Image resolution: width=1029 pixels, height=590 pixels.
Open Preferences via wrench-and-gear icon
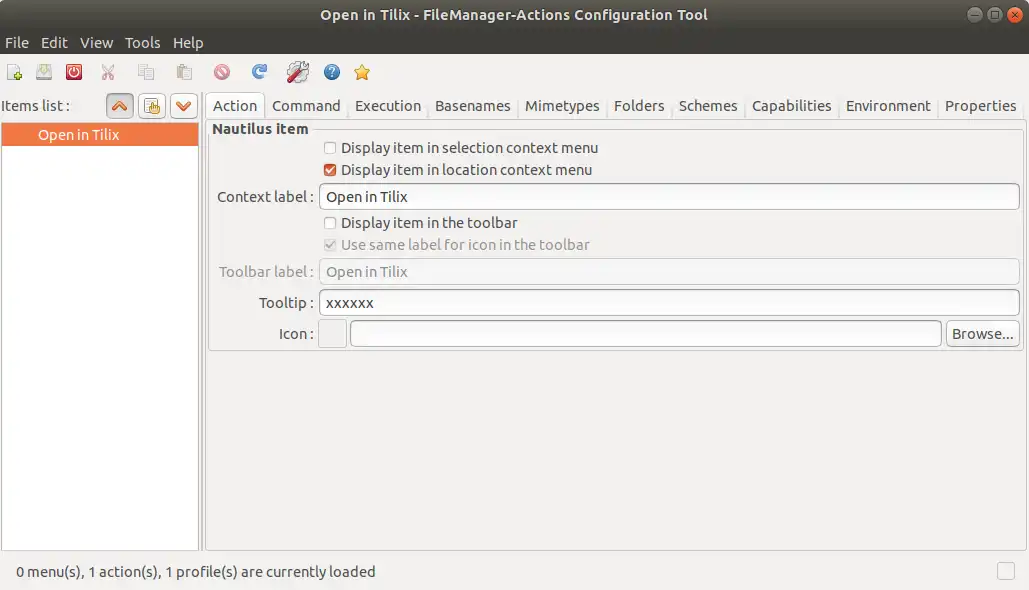[x=297, y=72]
